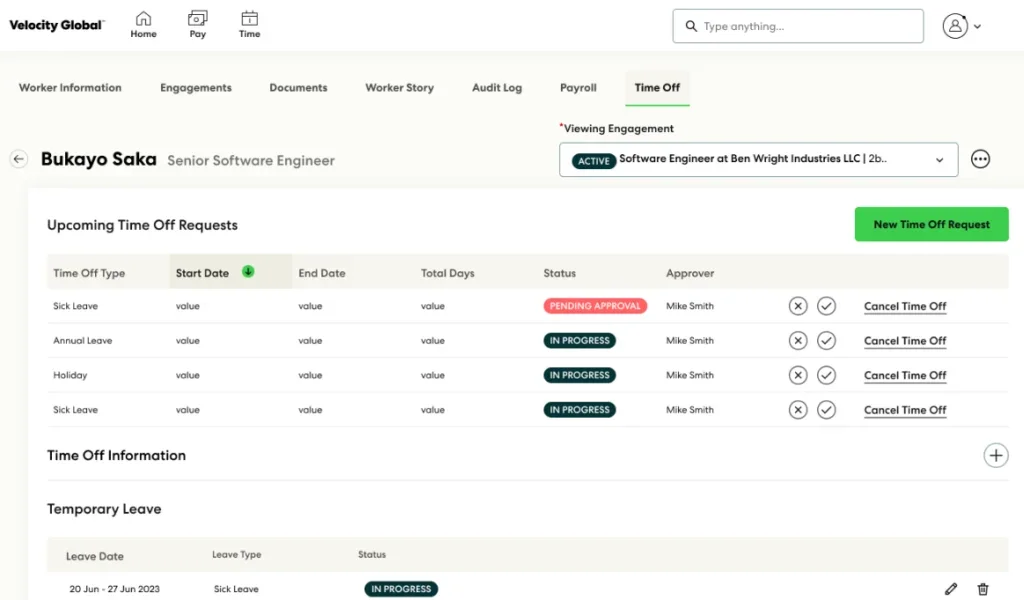The height and width of the screenshot is (600, 1024).
Task: Switch to Payroll tab
Action: tap(578, 87)
